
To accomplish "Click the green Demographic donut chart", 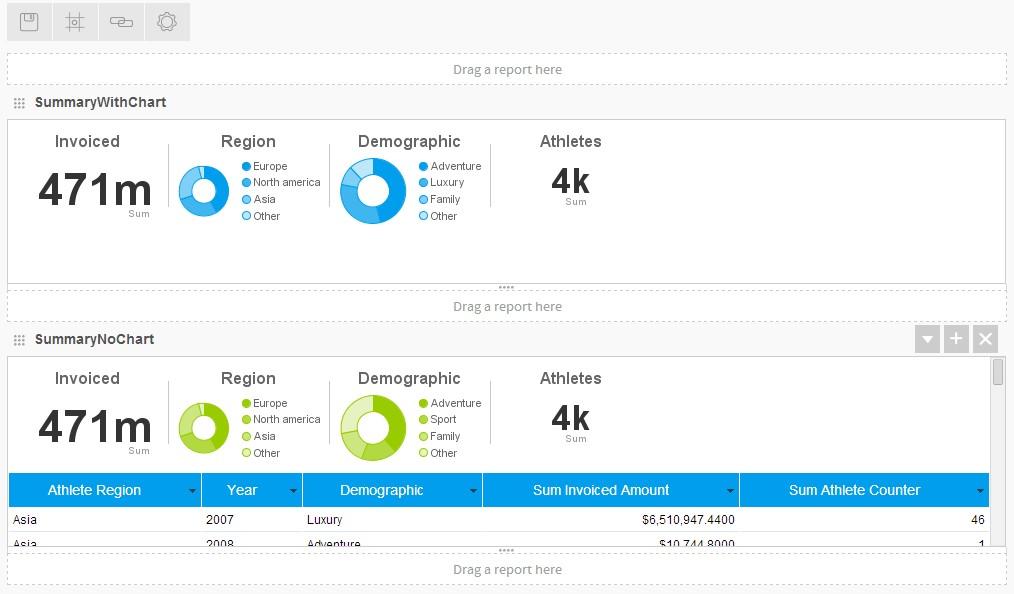I will pyautogui.click(x=373, y=428).
